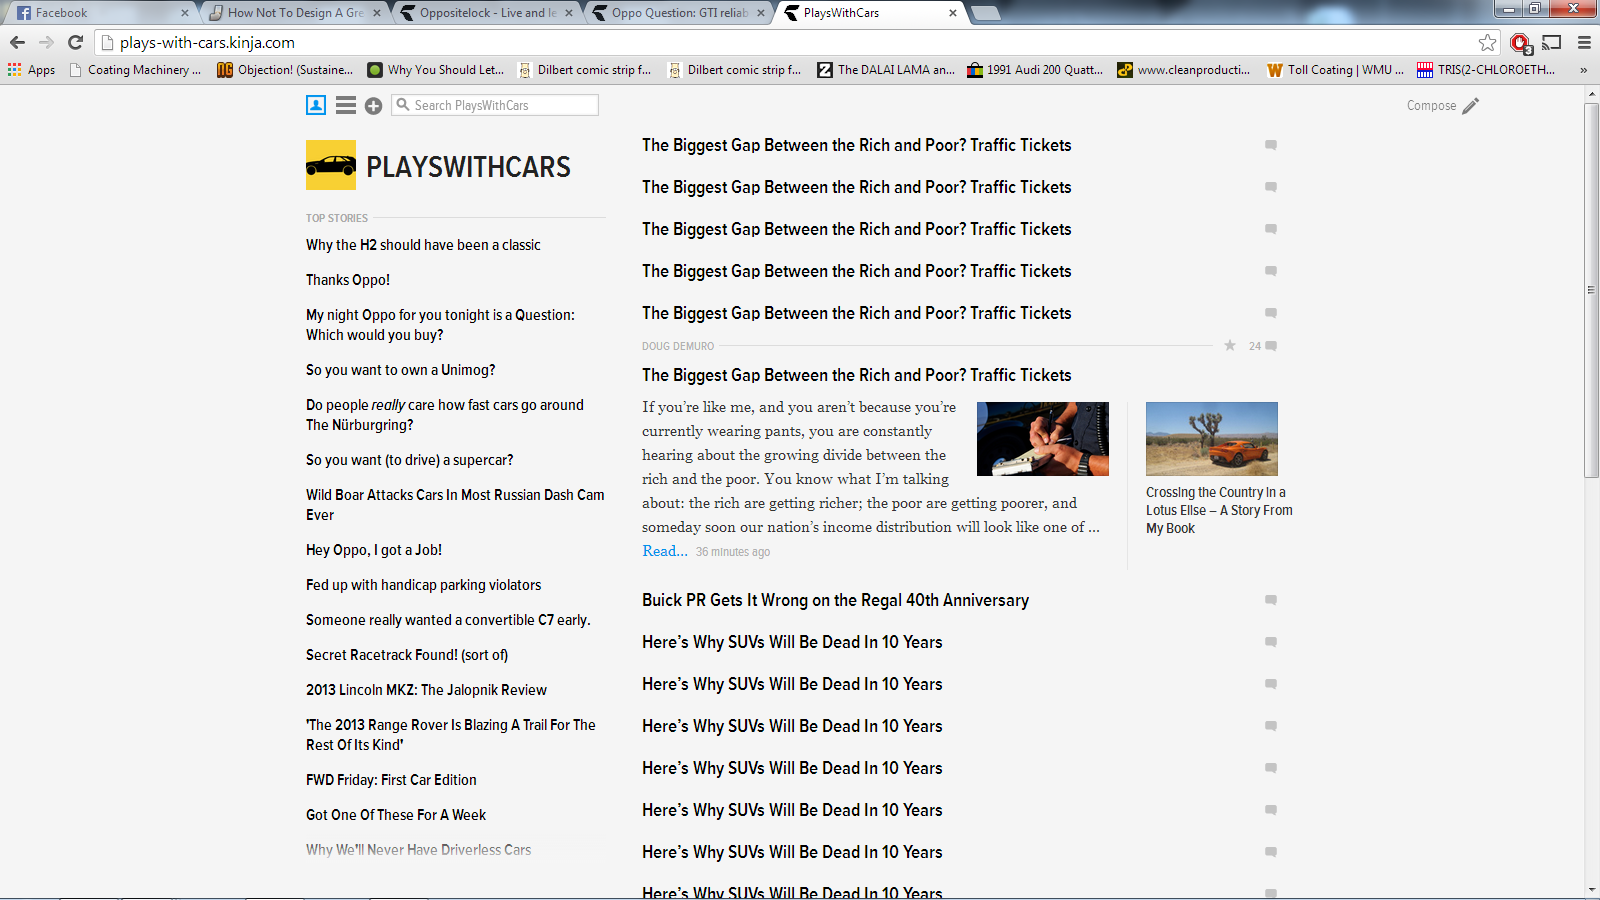1600x900 pixels.
Task: Switch to How Not To Design tab
Action: click(x=295, y=13)
